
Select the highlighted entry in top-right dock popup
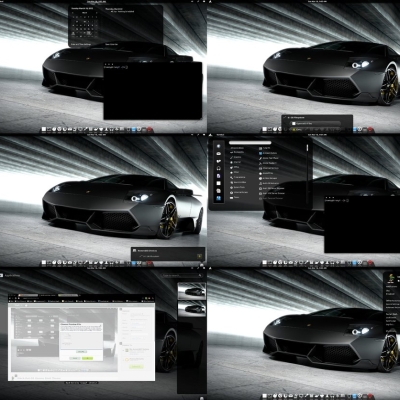pos(315,123)
